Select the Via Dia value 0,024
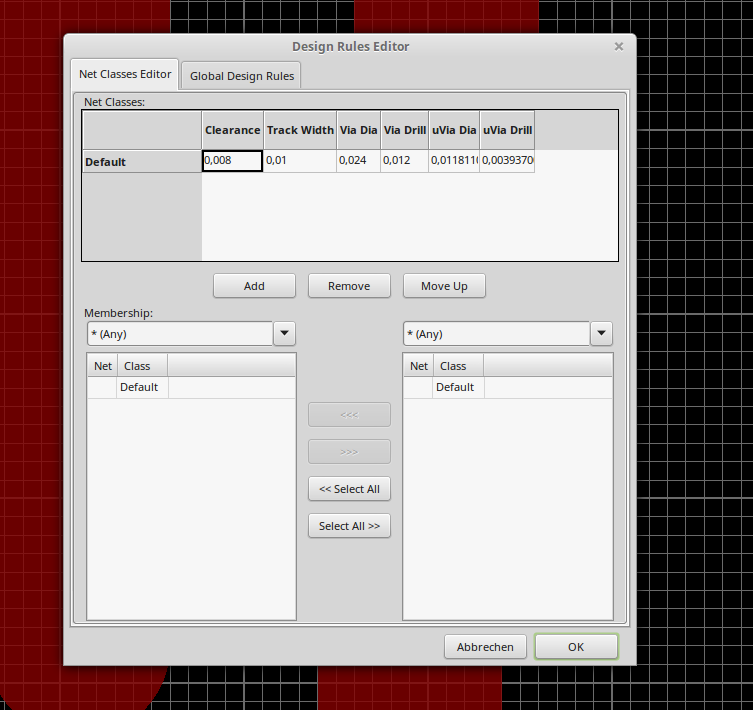This screenshot has width=753, height=710. (x=358, y=161)
